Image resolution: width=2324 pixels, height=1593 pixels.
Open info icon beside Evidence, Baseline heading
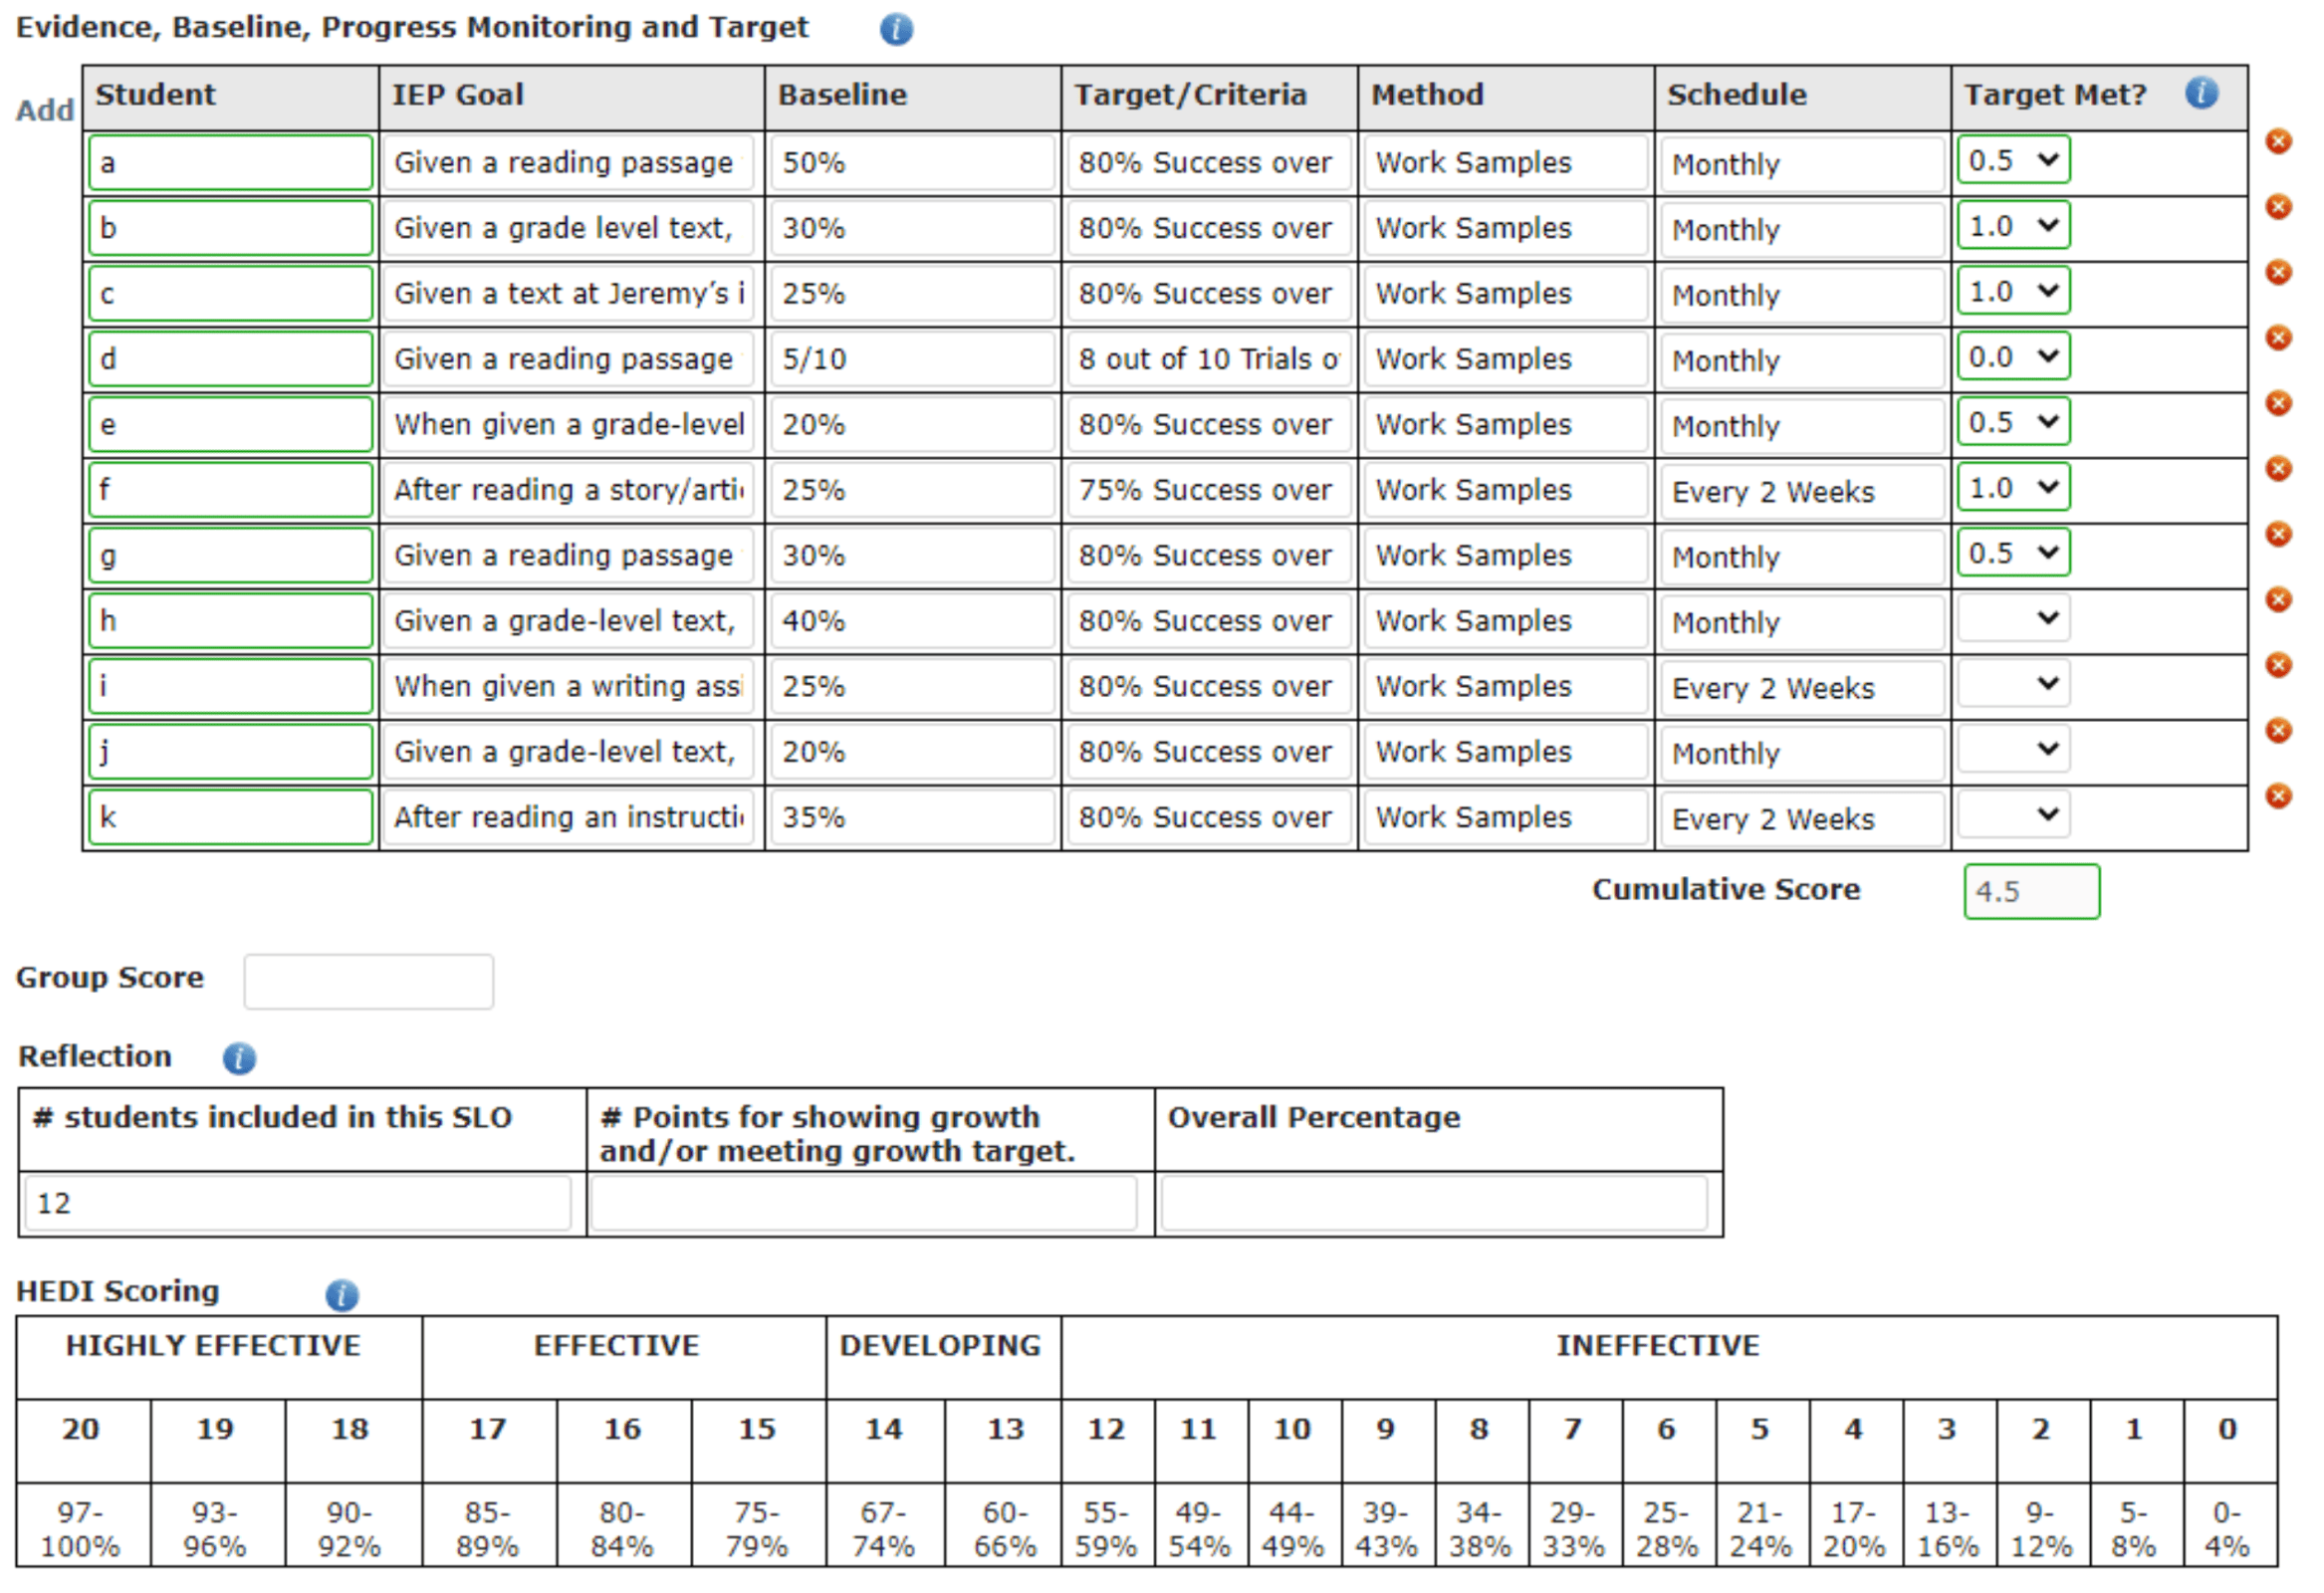point(896,29)
